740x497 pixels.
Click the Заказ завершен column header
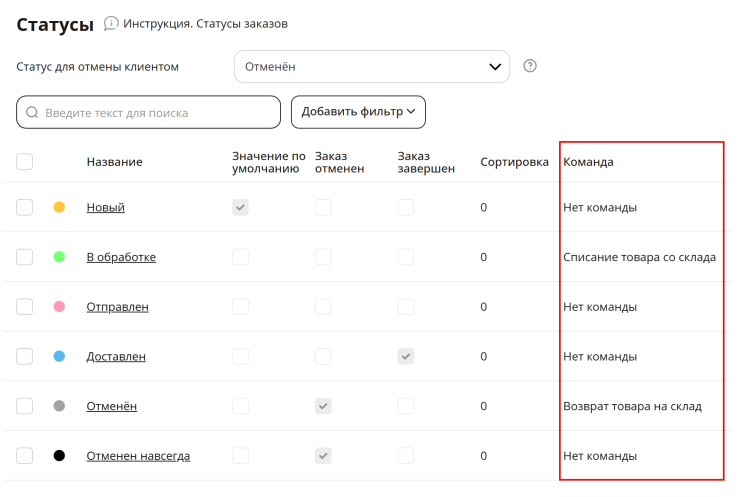426,162
